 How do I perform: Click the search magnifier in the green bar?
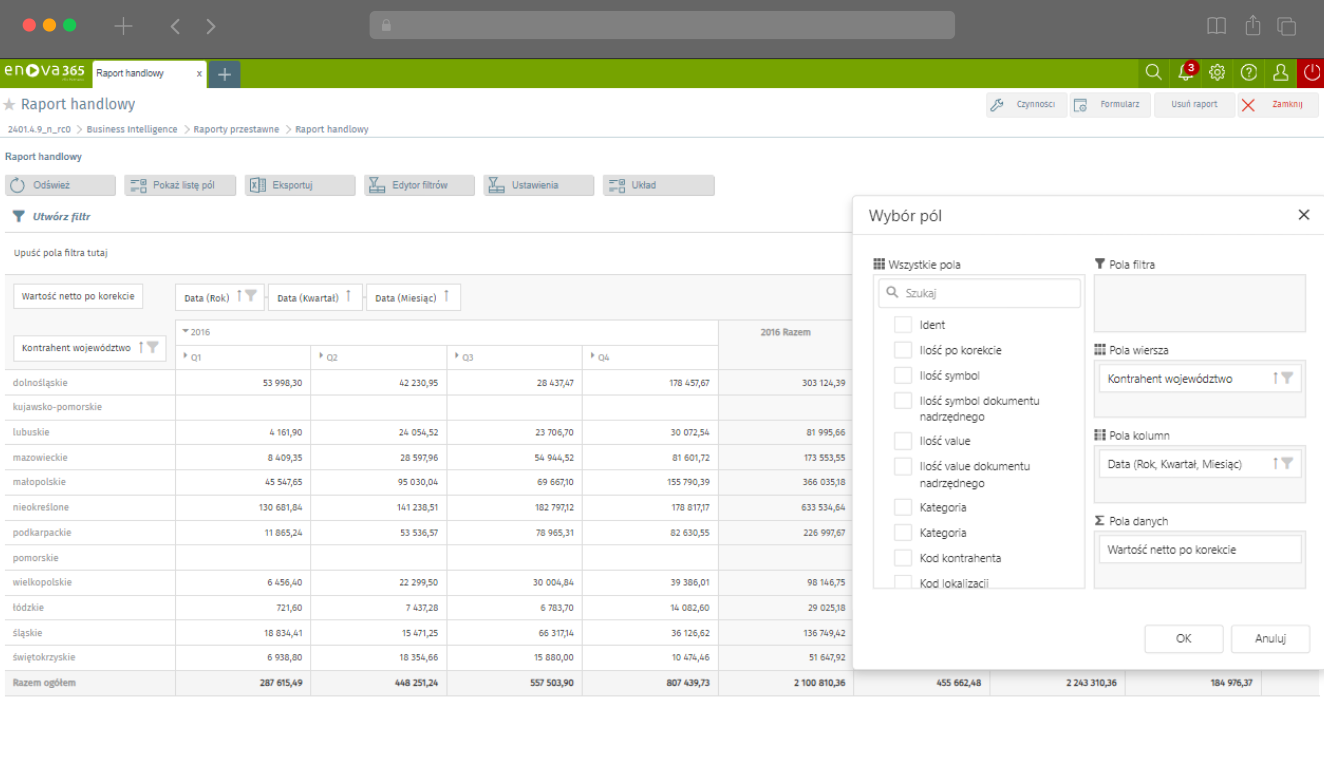tap(1154, 73)
